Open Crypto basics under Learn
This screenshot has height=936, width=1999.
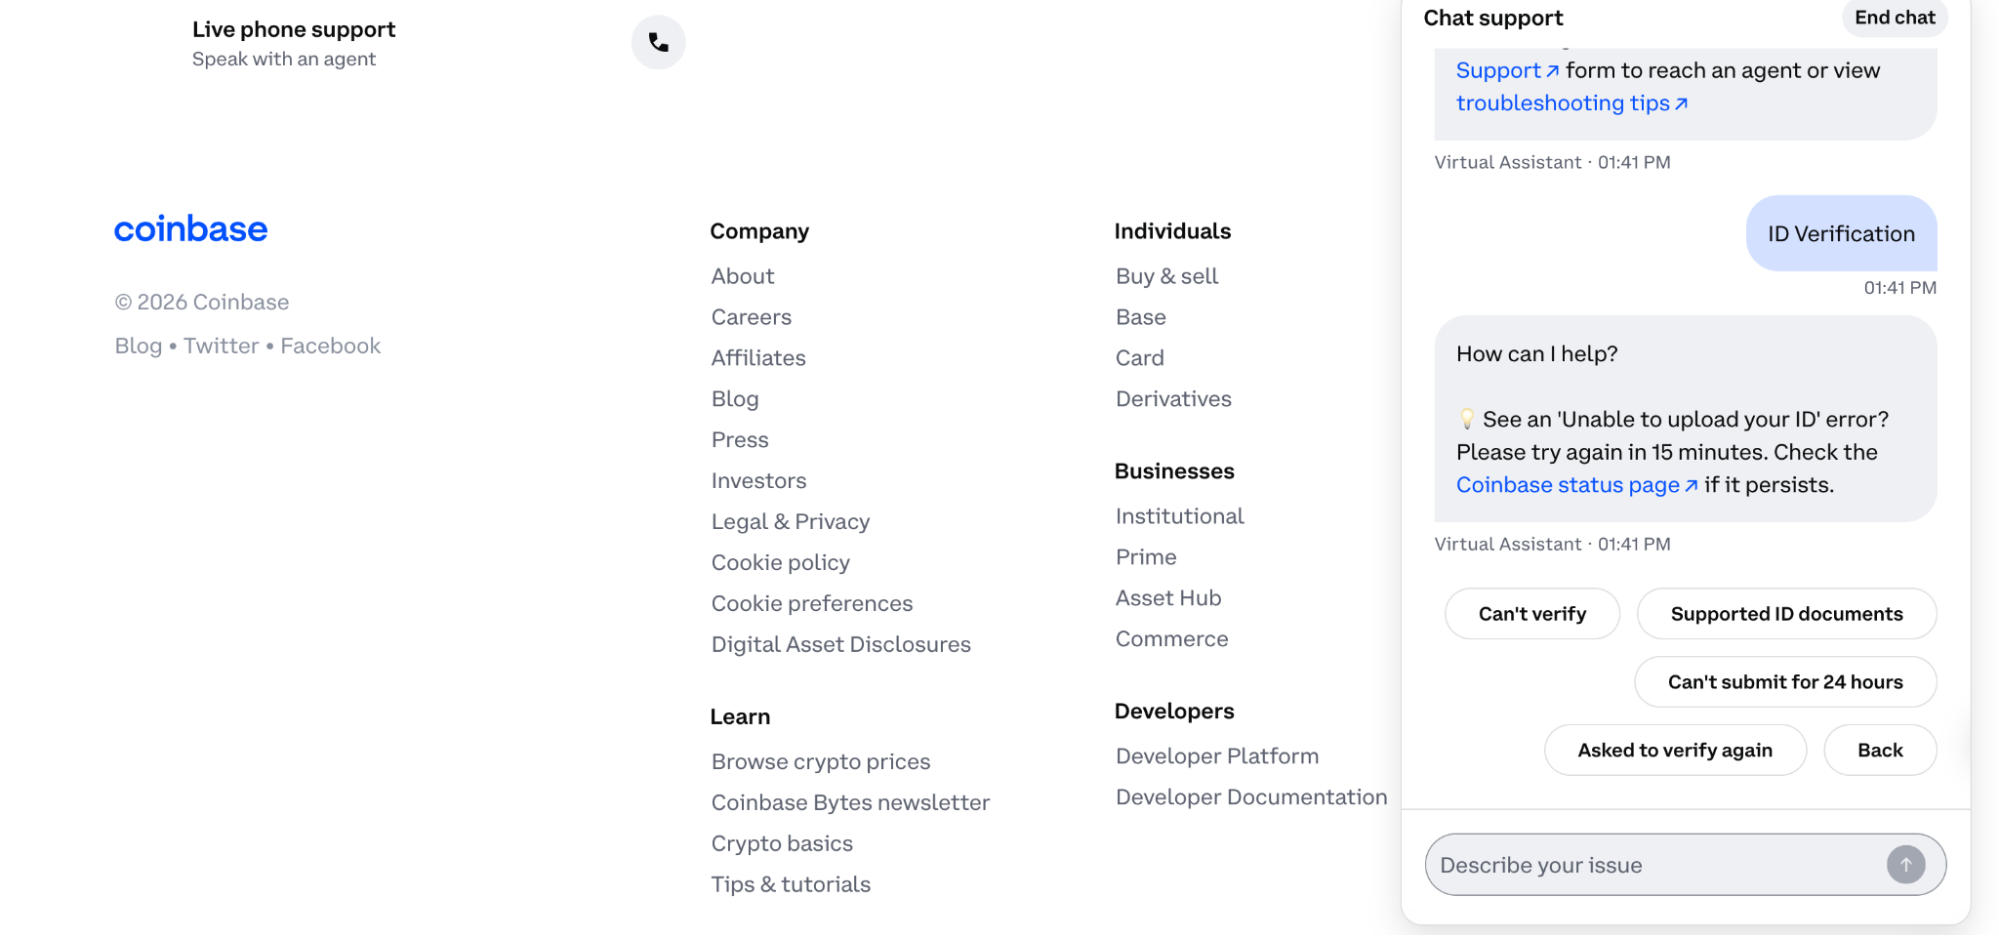[782, 843]
